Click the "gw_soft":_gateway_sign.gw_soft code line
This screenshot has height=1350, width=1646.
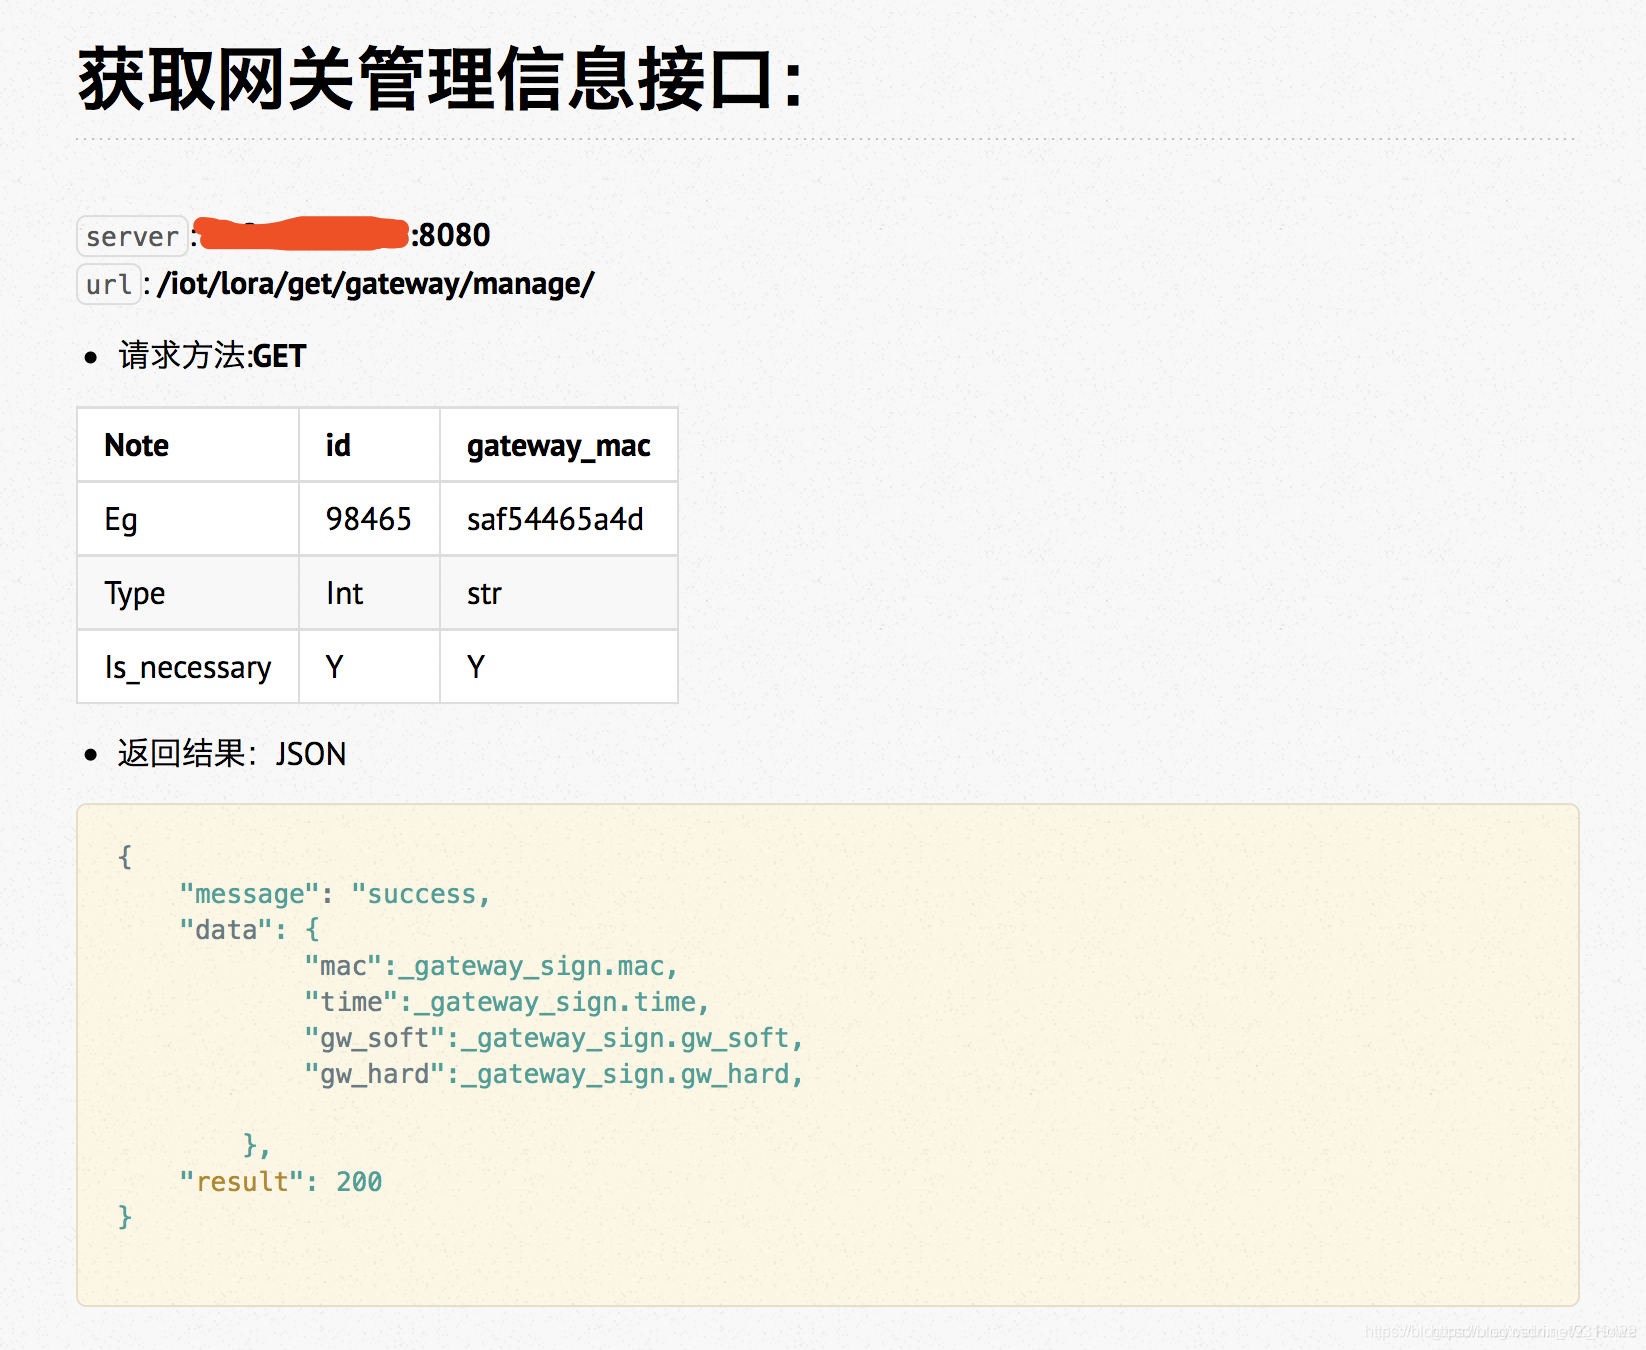[x=554, y=1038]
